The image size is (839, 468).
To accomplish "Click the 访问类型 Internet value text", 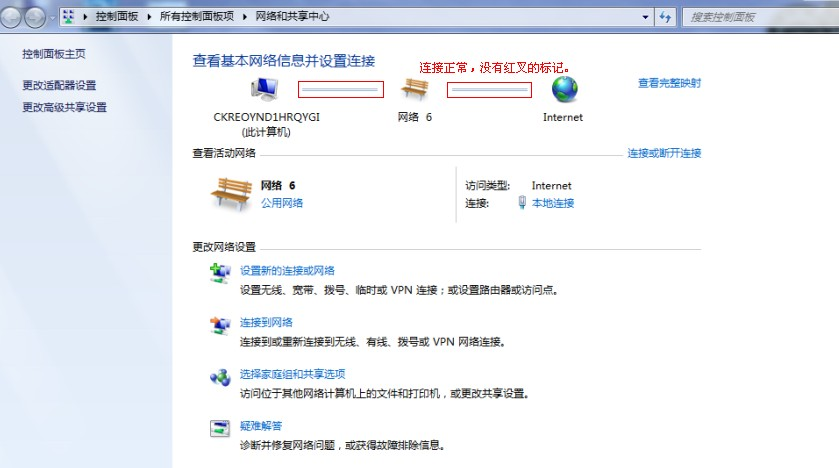I will (x=552, y=186).
